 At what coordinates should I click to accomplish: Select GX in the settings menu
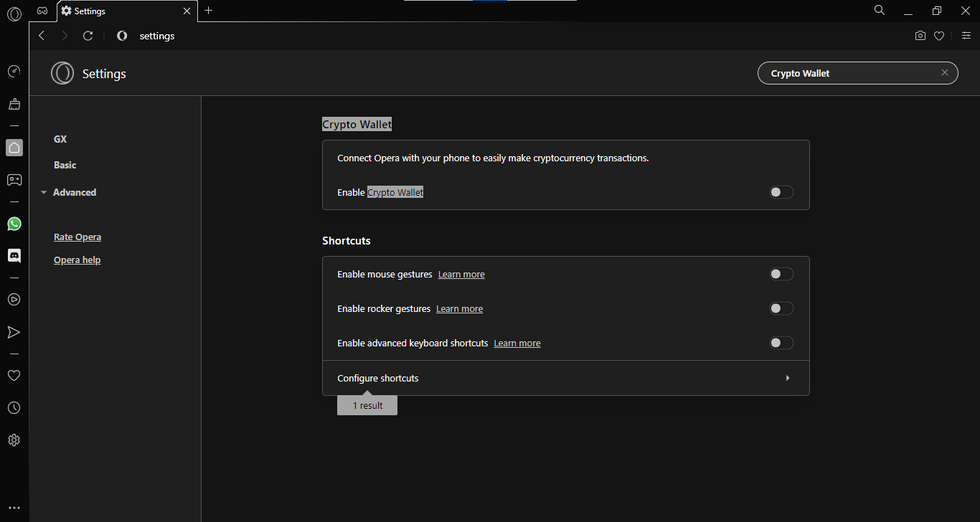click(x=60, y=139)
